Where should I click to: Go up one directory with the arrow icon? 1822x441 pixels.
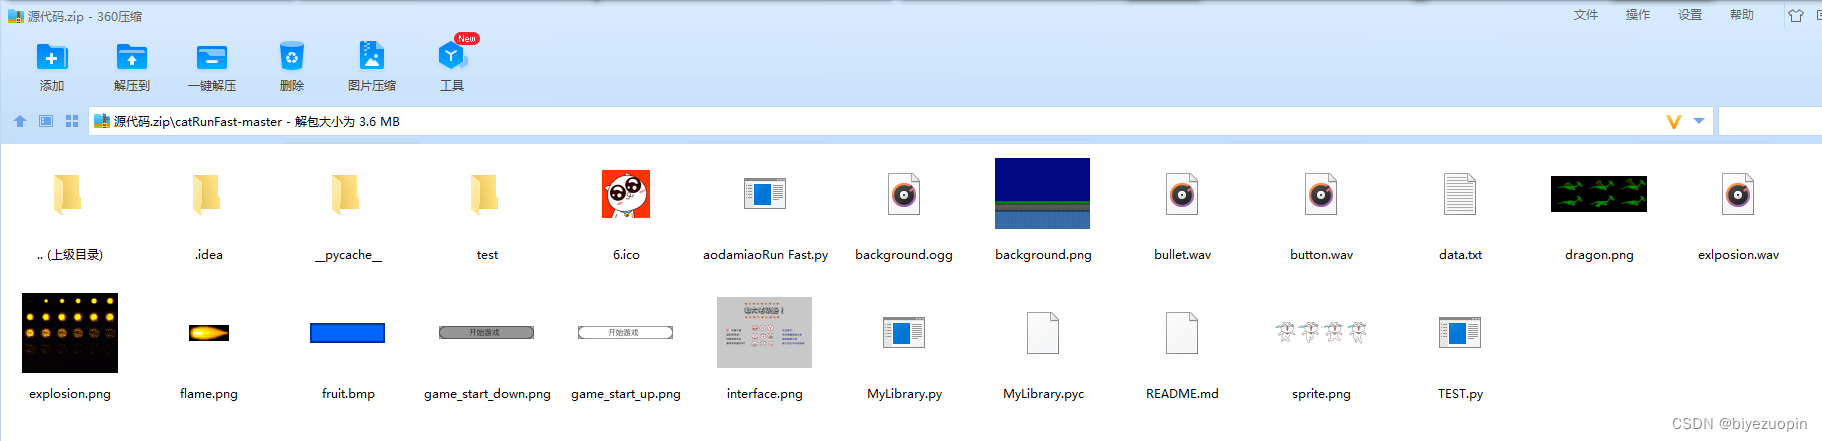[x=20, y=121]
